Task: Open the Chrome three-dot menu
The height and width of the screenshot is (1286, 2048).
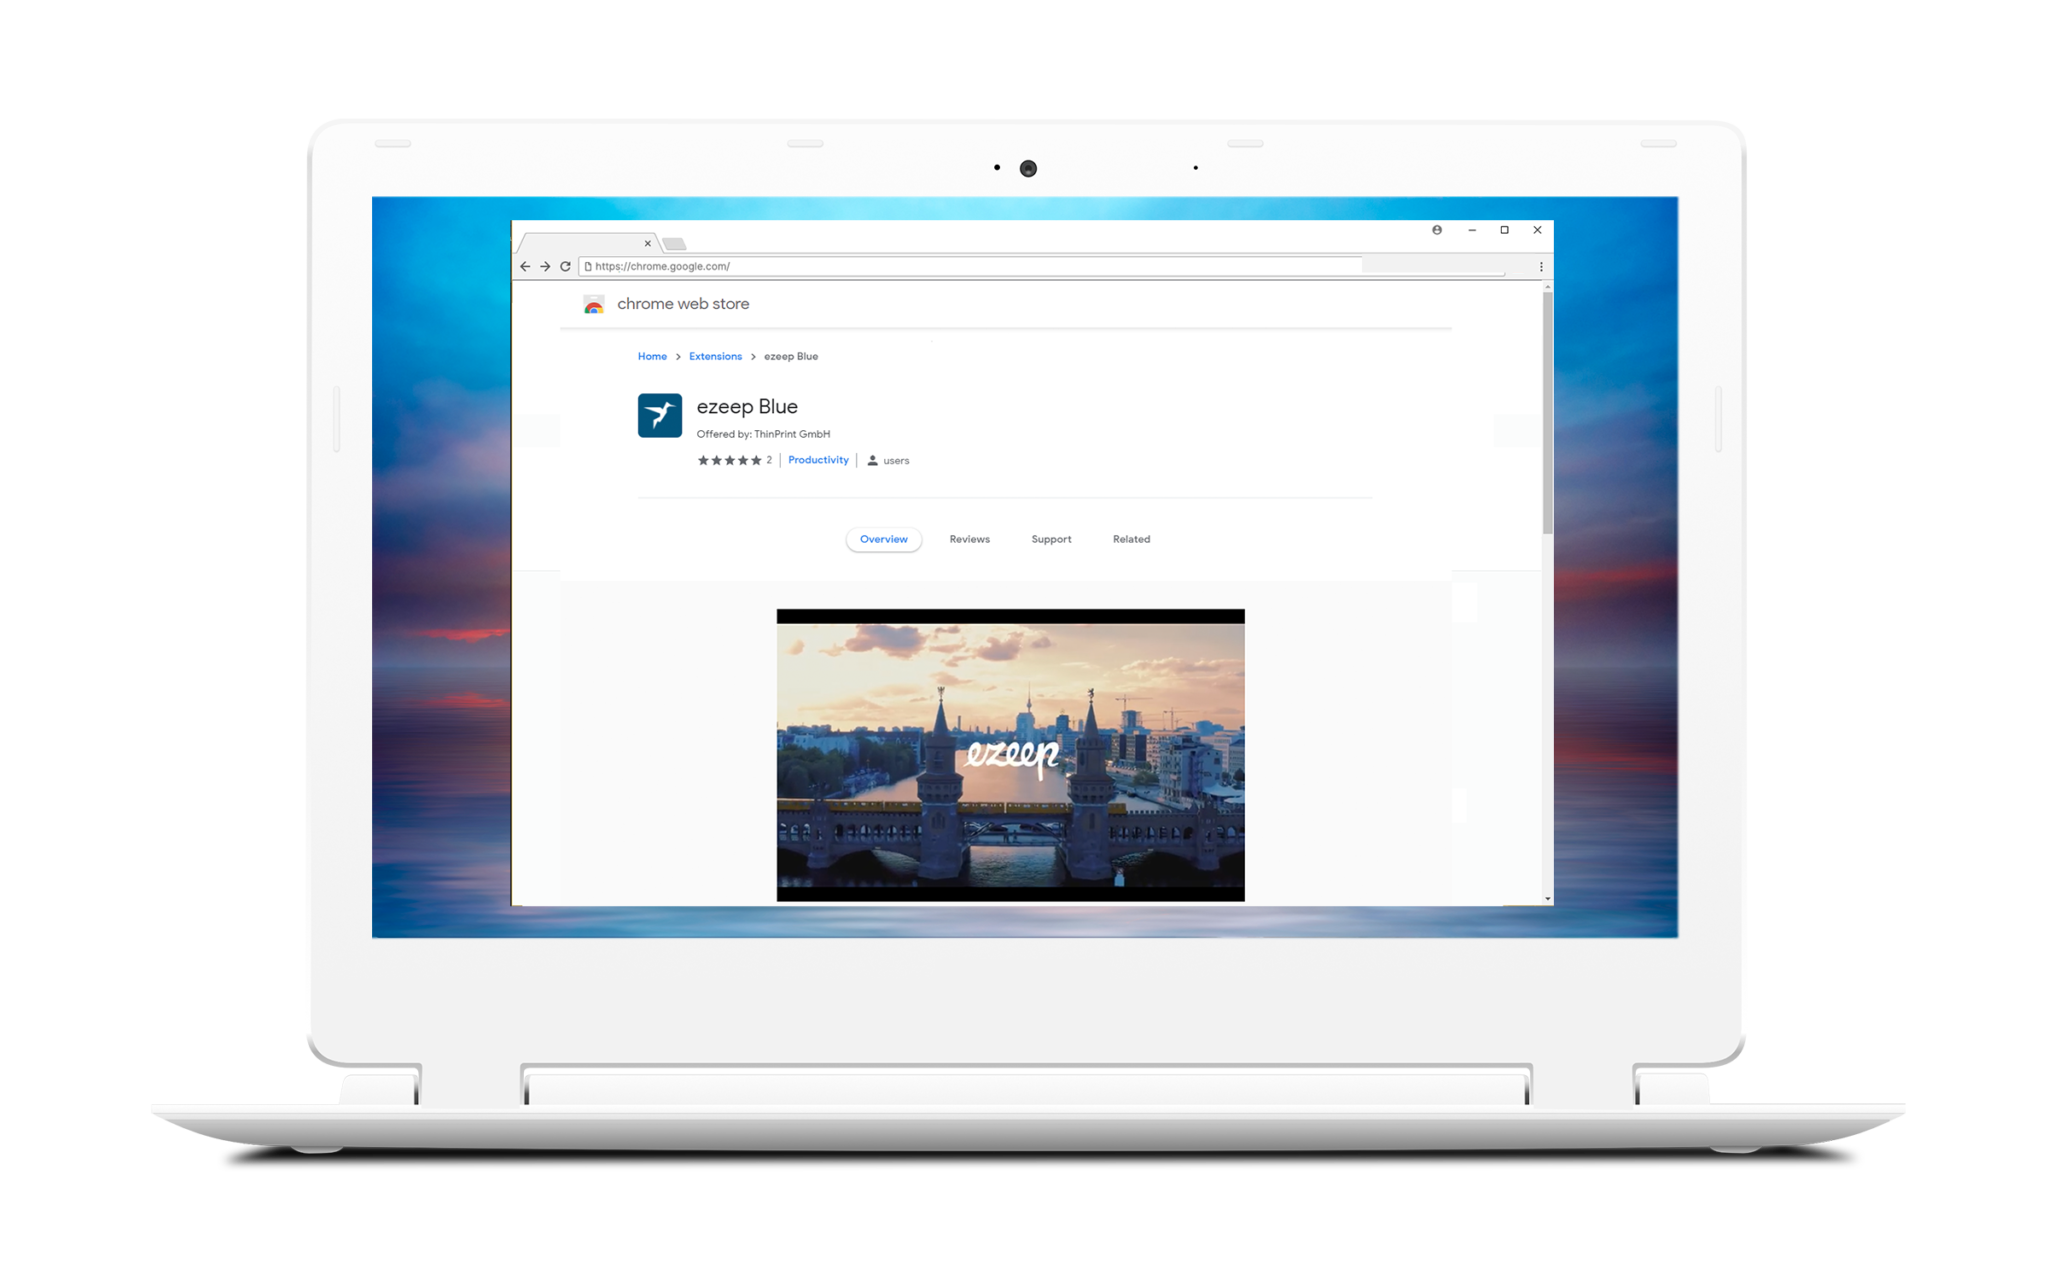Action: tap(1542, 266)
